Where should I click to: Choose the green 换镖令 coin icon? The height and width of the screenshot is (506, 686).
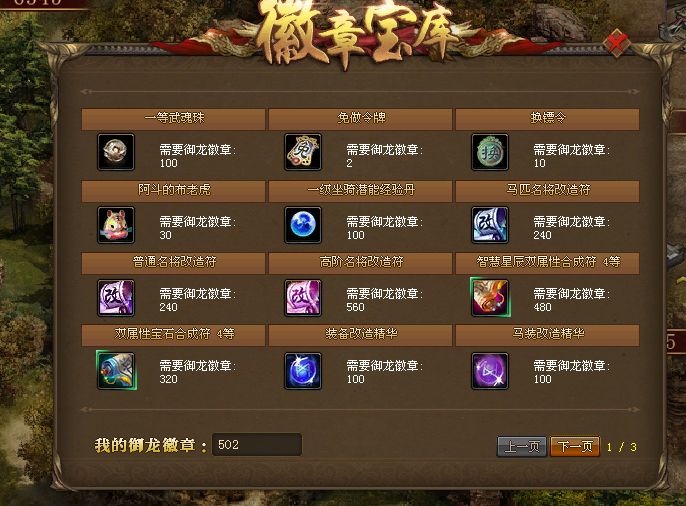click(x=490, y=152)
